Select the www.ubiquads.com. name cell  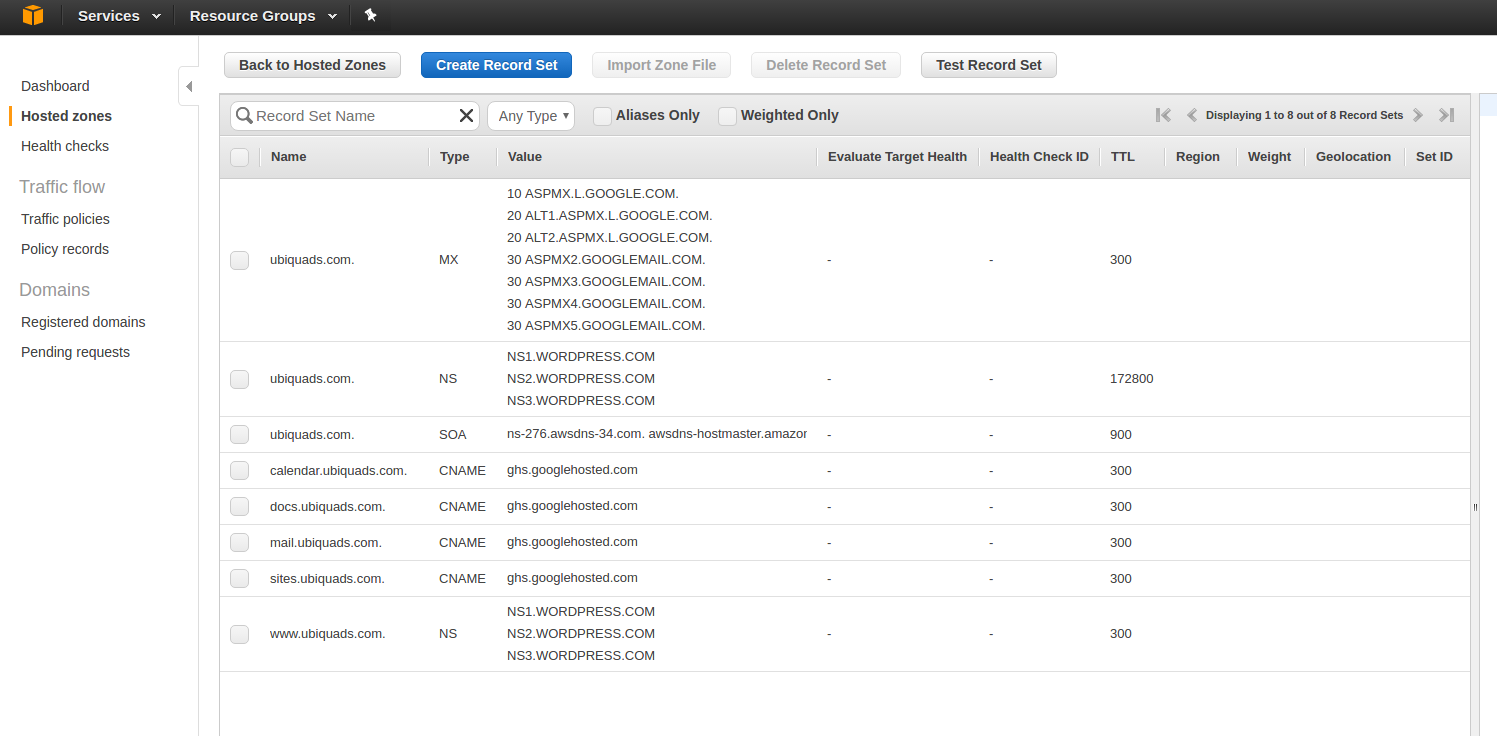tap(327, 634)
